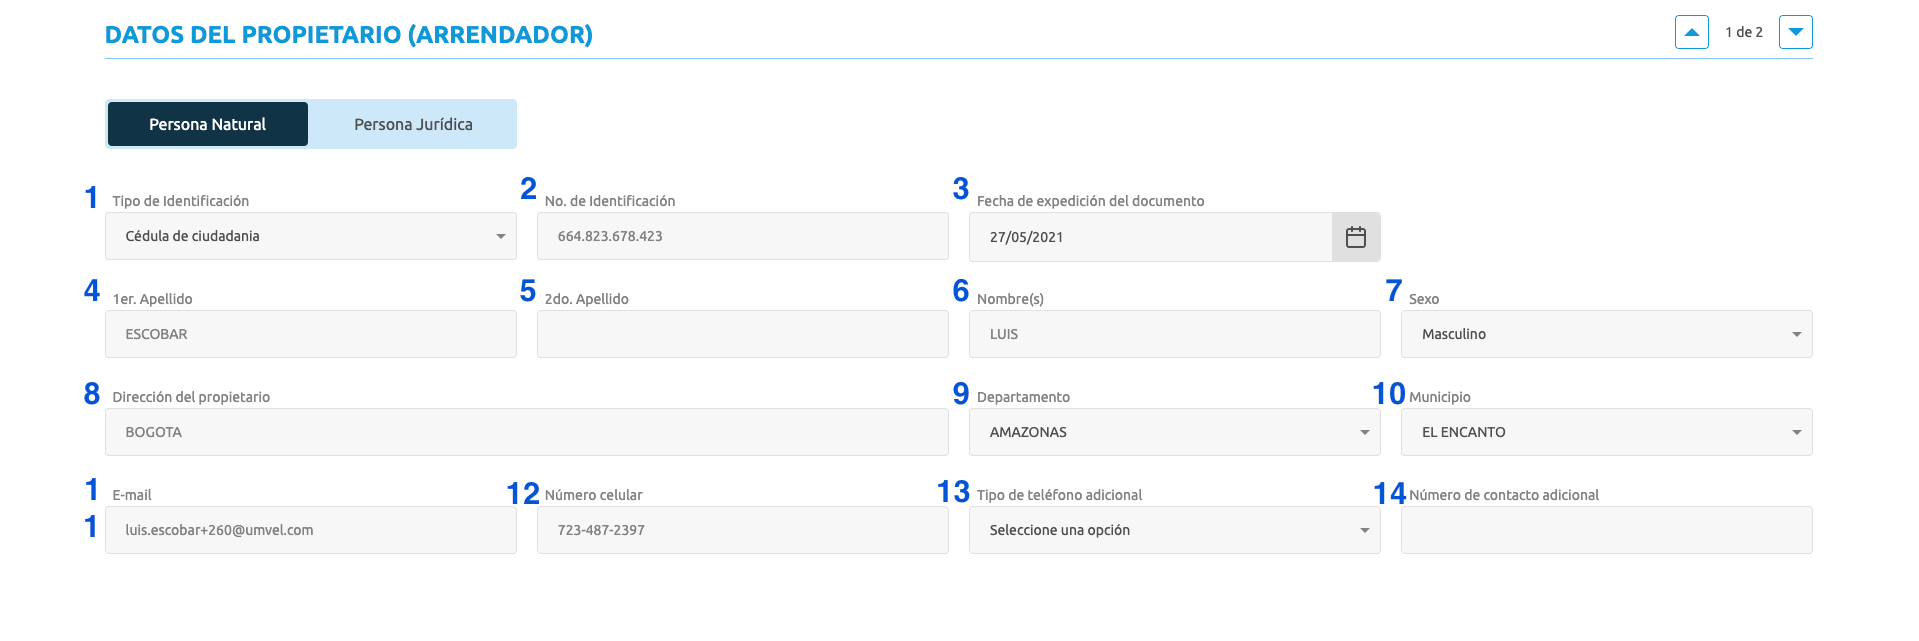
Task: Open the Tipo de Identificación dropdown
Action: click(311, 236)
